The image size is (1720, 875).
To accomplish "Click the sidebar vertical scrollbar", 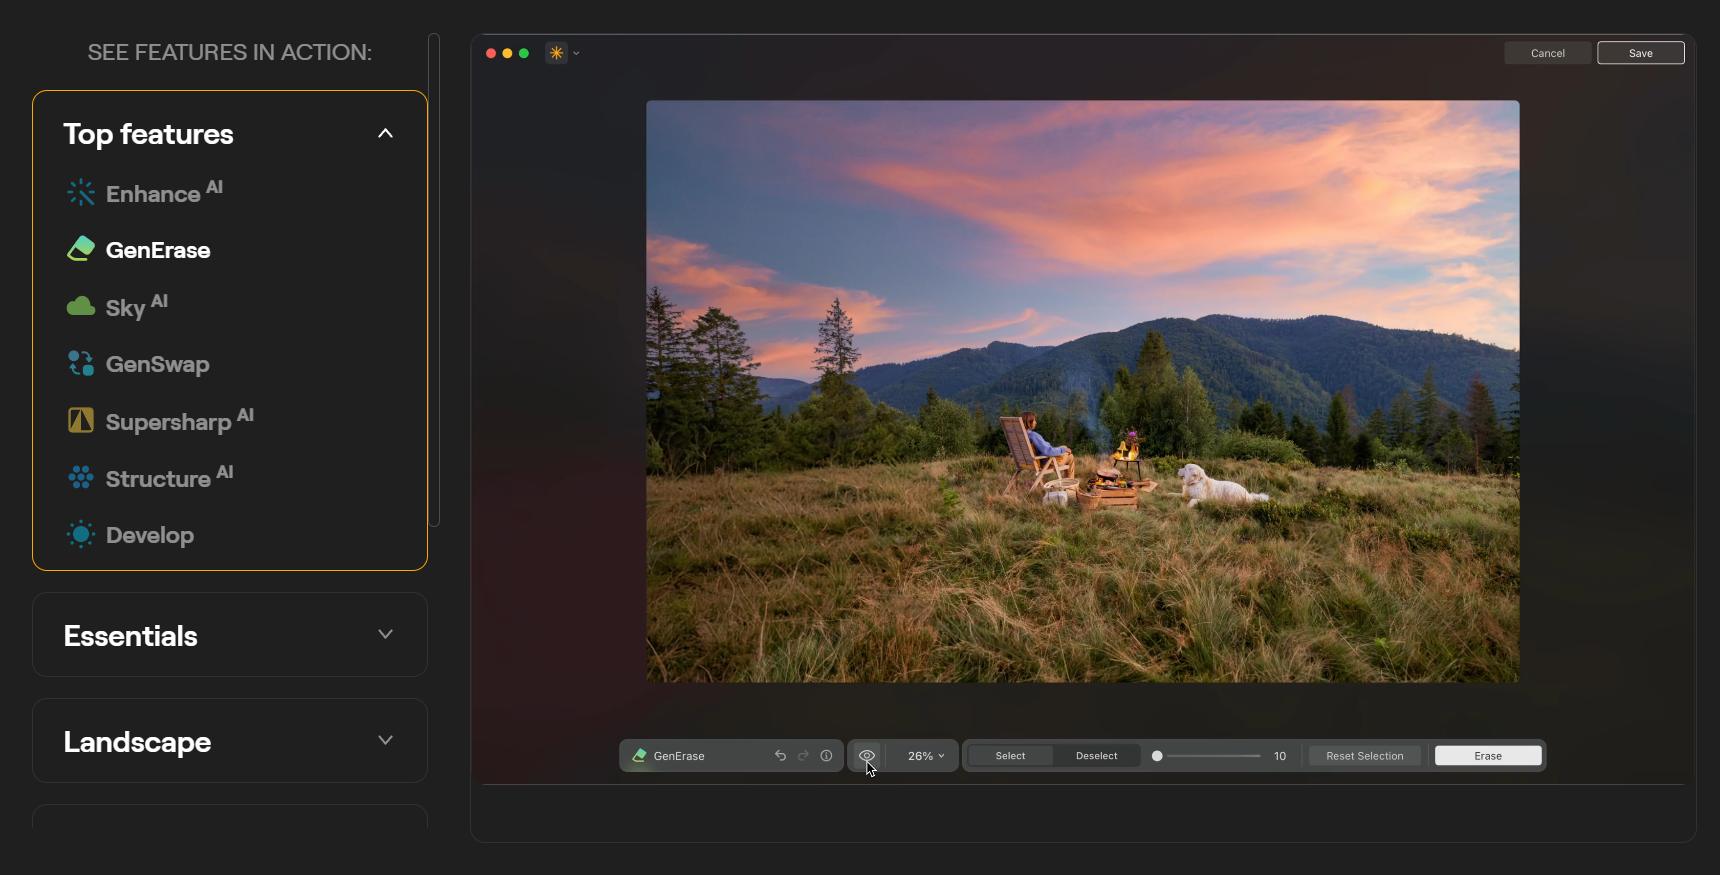I will (x=434, y=280).
